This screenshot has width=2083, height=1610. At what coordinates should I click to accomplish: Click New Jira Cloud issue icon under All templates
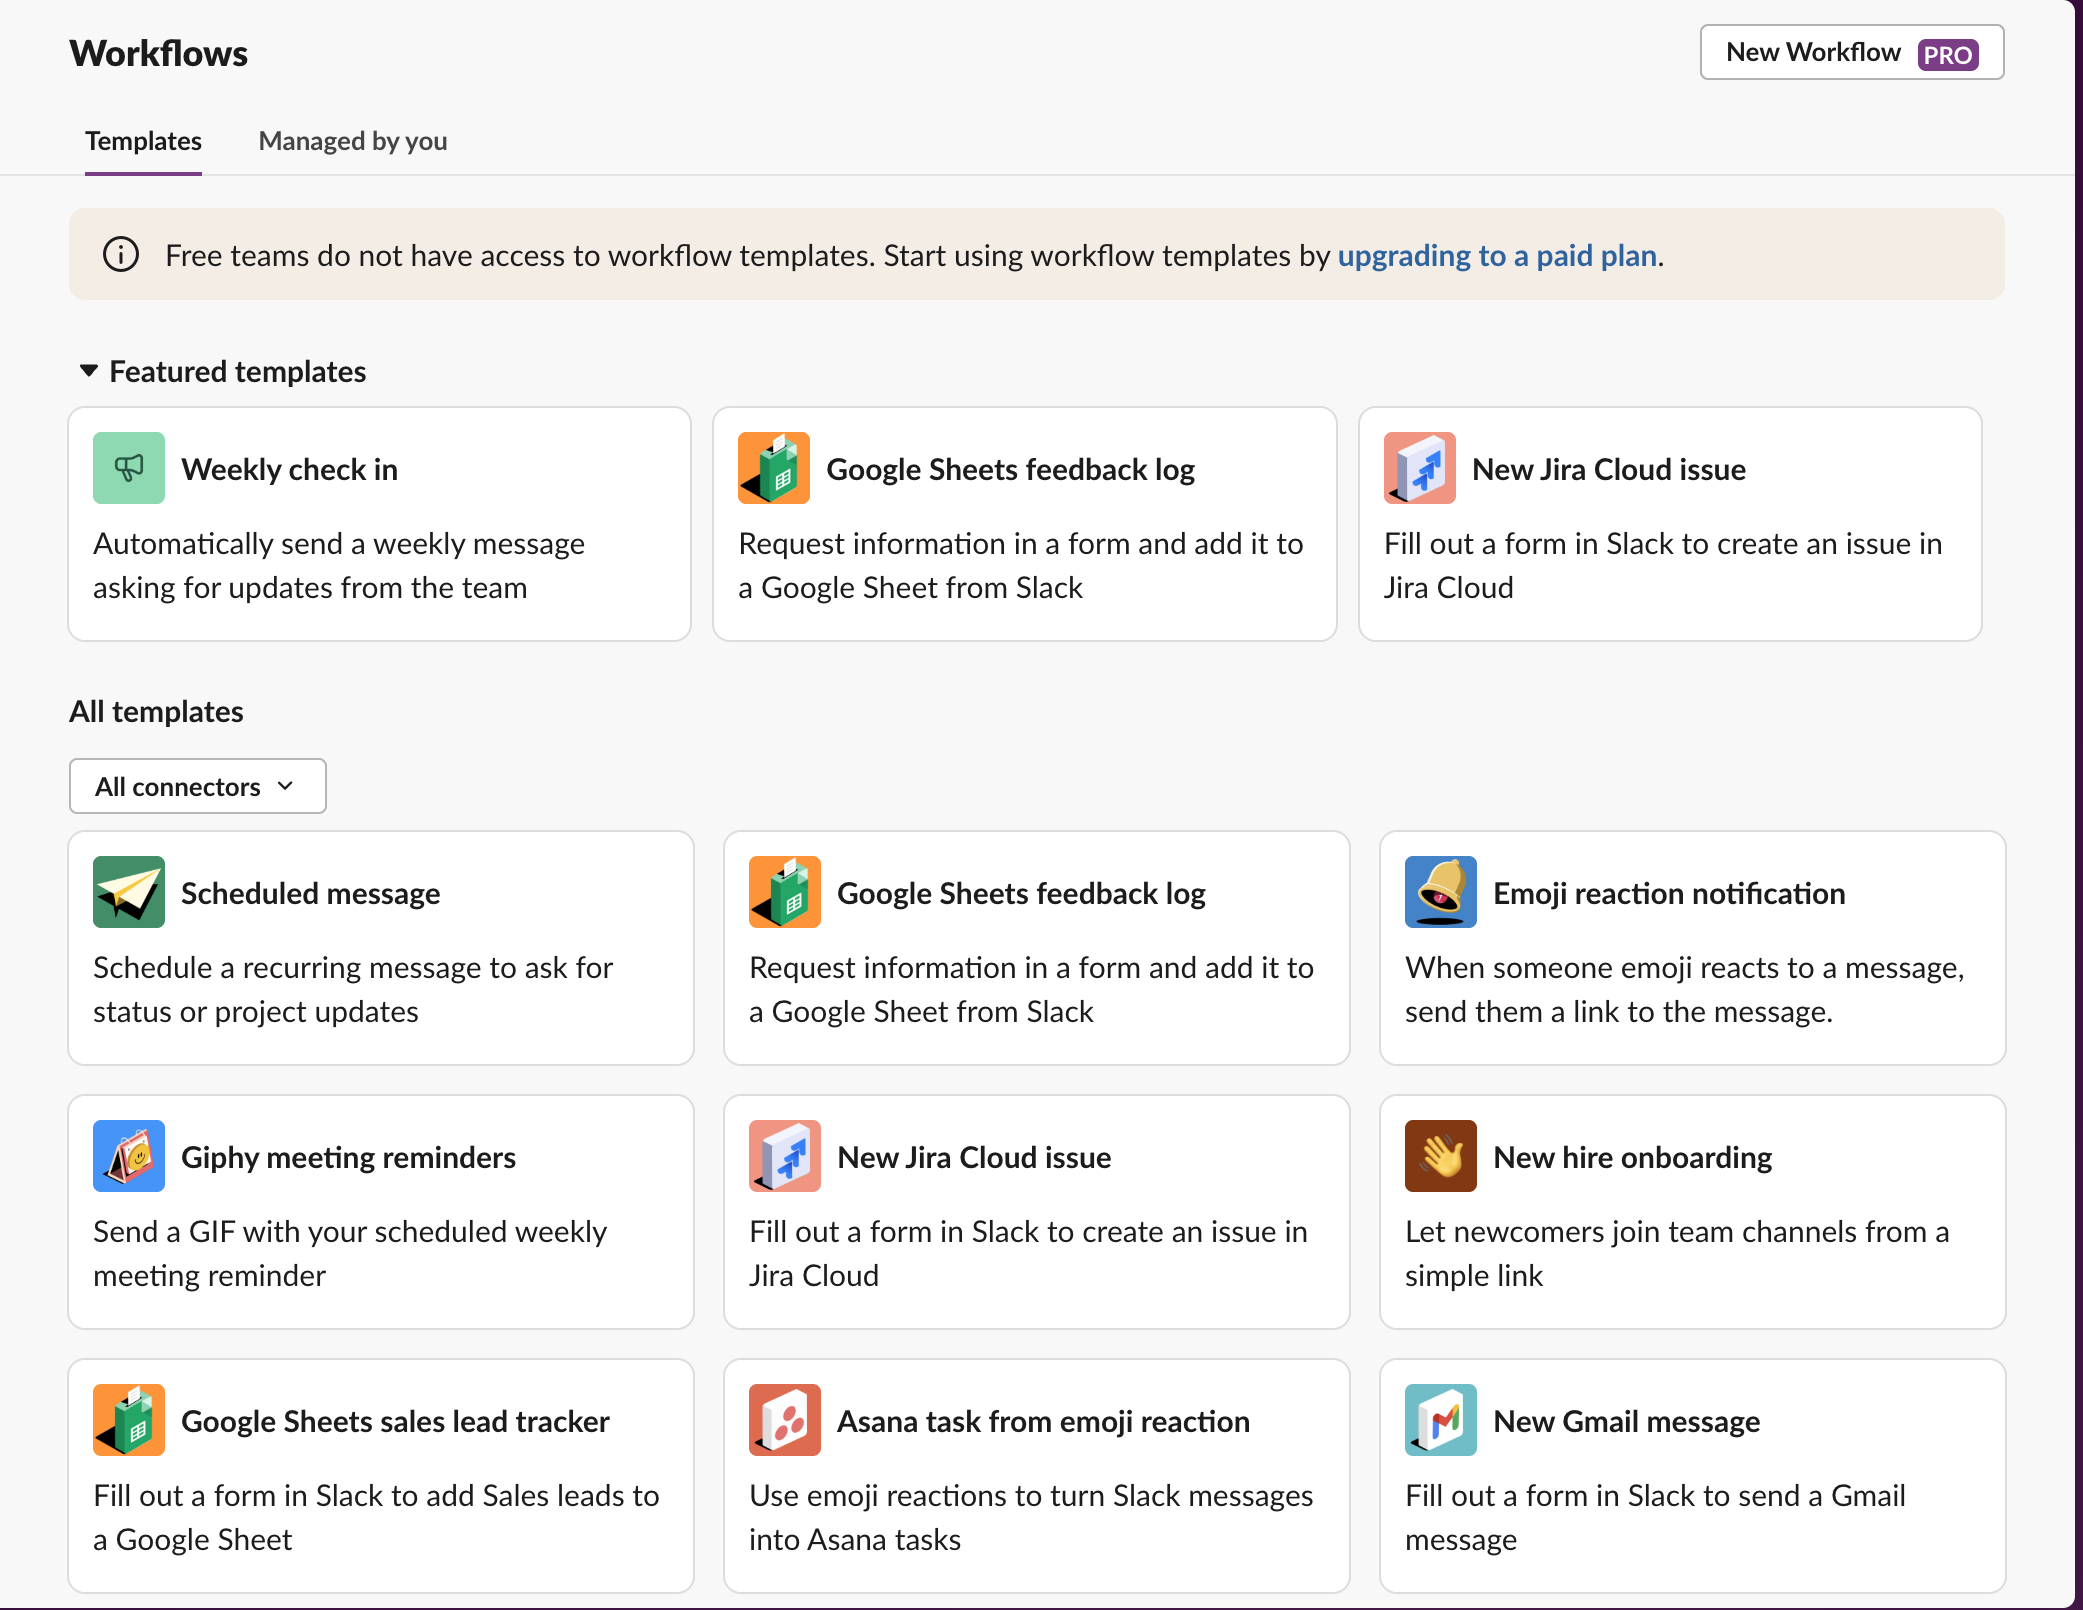pos(785,1156)
